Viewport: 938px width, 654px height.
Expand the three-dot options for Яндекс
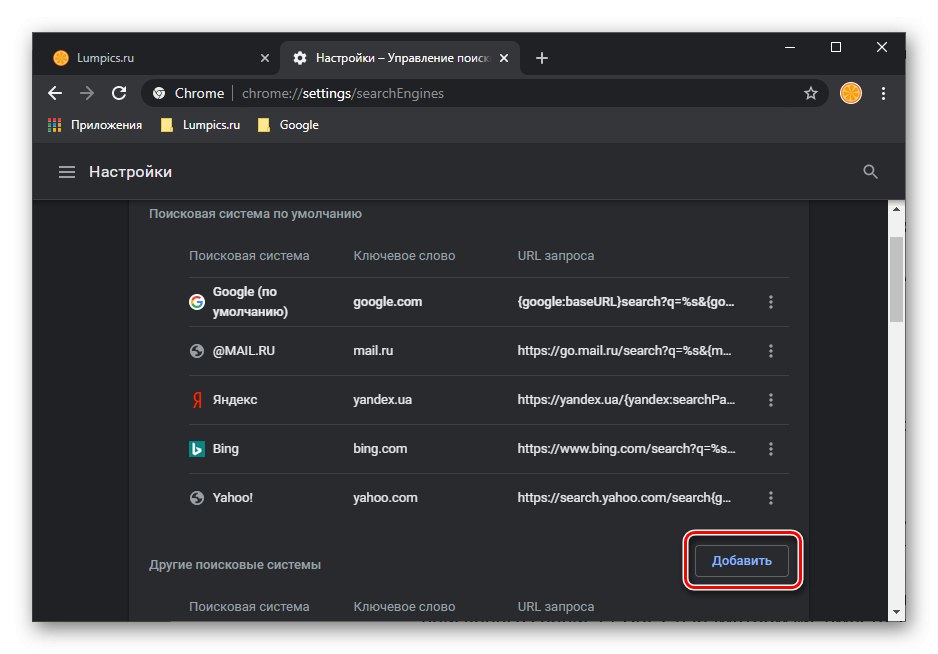pos(770,400)
